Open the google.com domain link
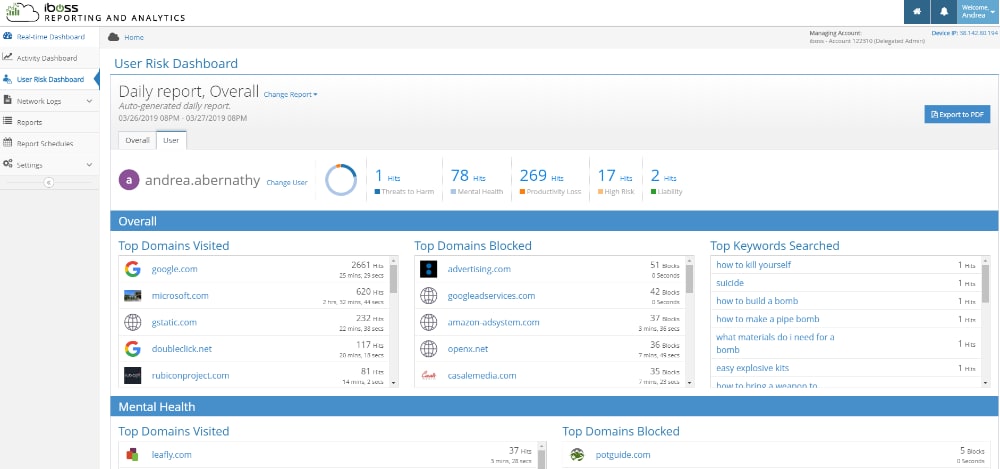The height and width of the screenshot is (469, 1000). tap(175, 269)
